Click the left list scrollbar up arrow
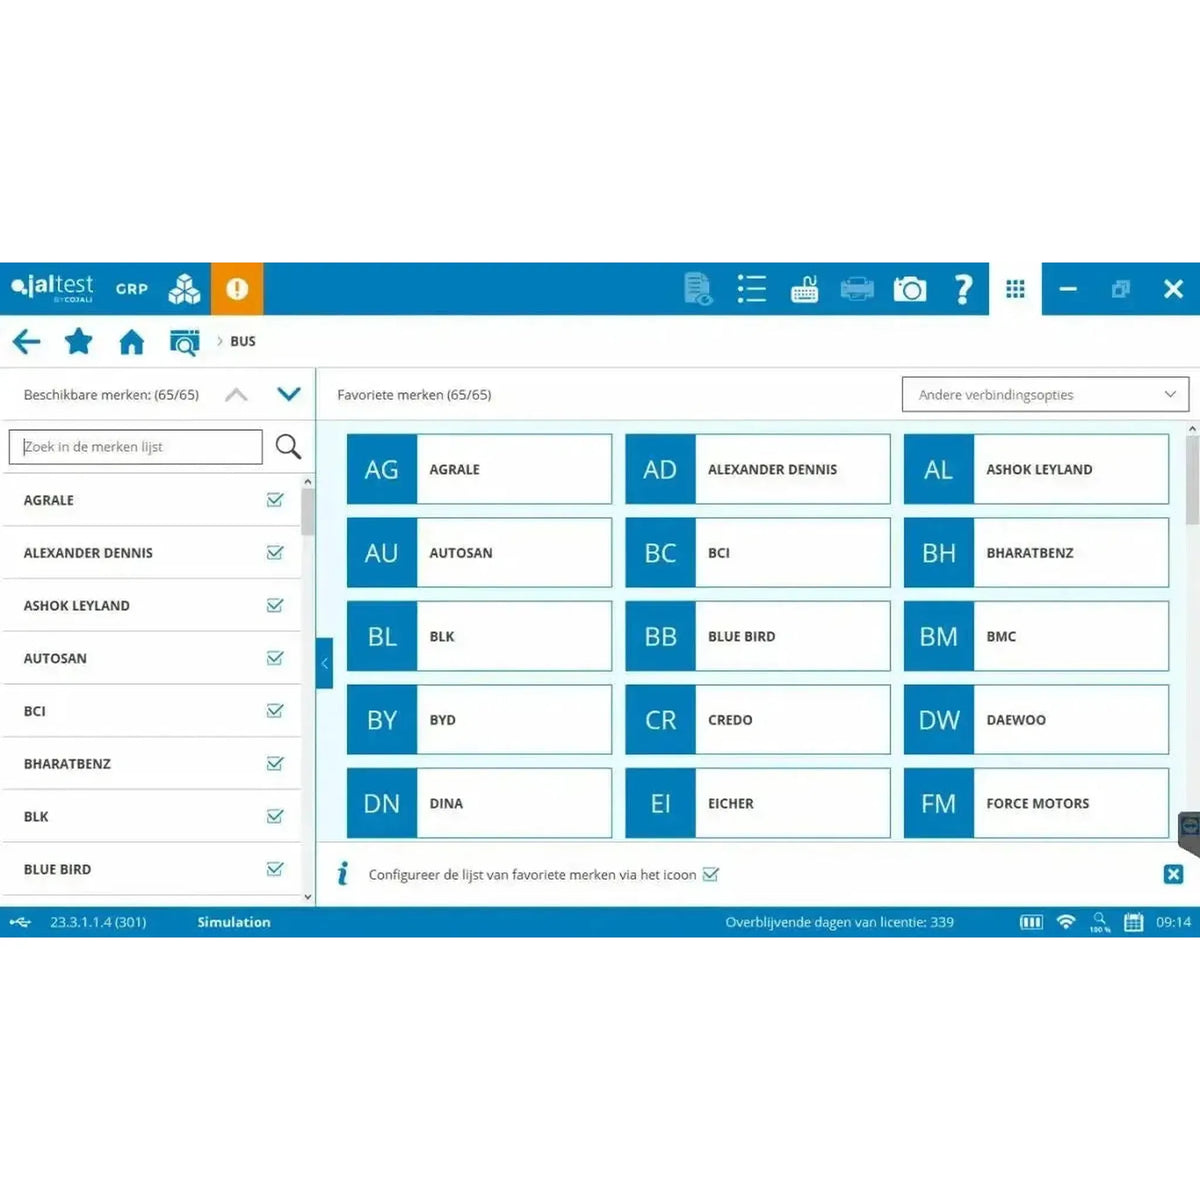 (308, 482)
